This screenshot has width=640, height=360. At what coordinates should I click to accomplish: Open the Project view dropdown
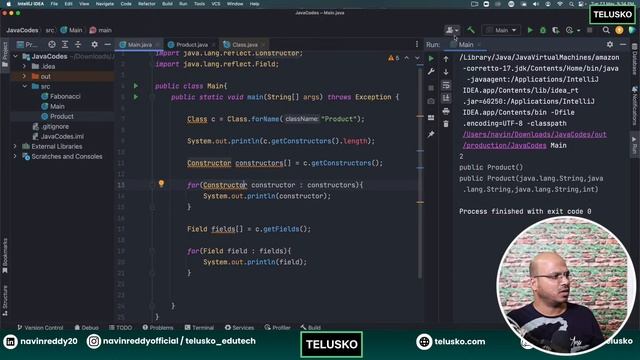[x=27, y=44]
